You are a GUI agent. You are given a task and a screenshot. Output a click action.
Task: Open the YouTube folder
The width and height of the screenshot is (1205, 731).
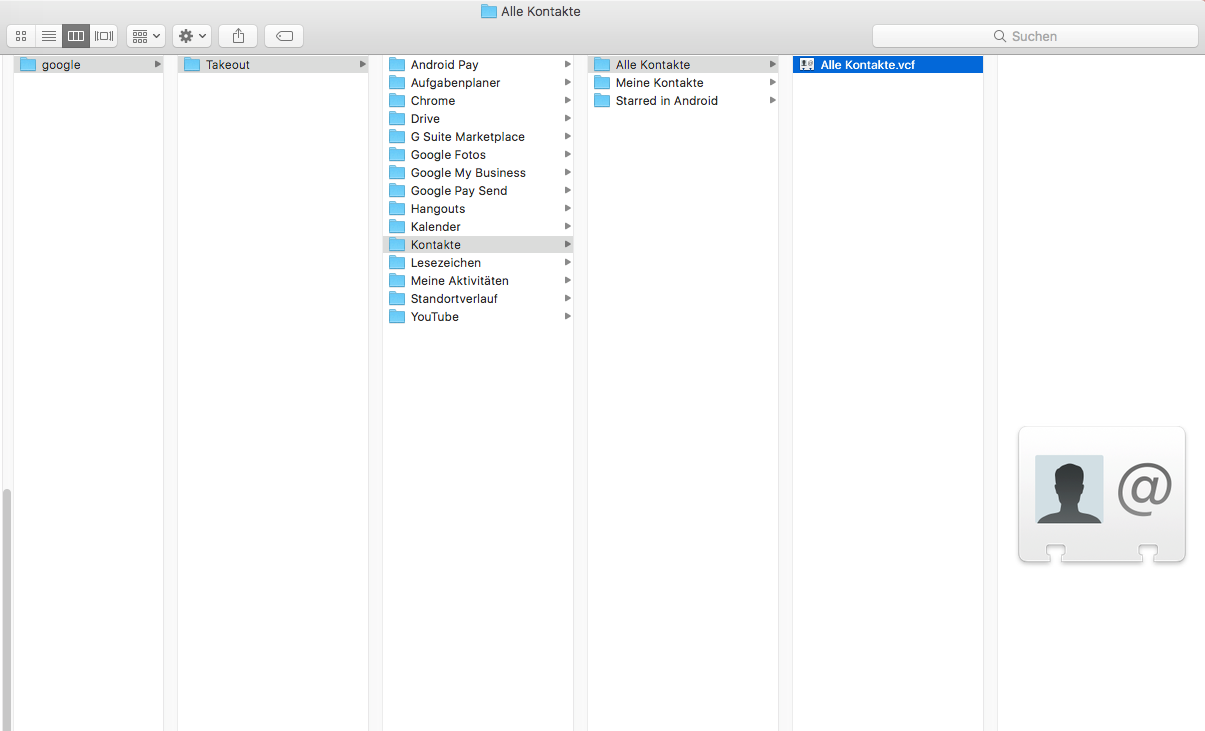click(478, 316)
